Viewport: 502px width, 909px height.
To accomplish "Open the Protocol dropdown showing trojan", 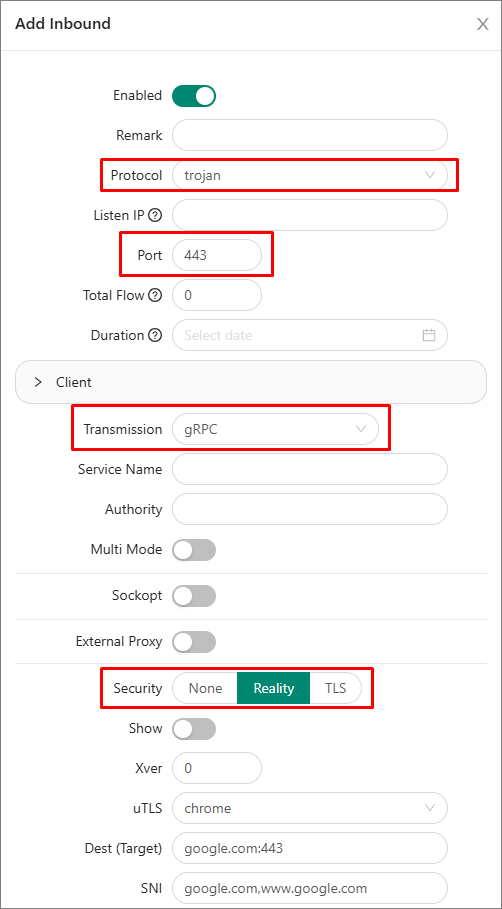I will coord(310,175).
